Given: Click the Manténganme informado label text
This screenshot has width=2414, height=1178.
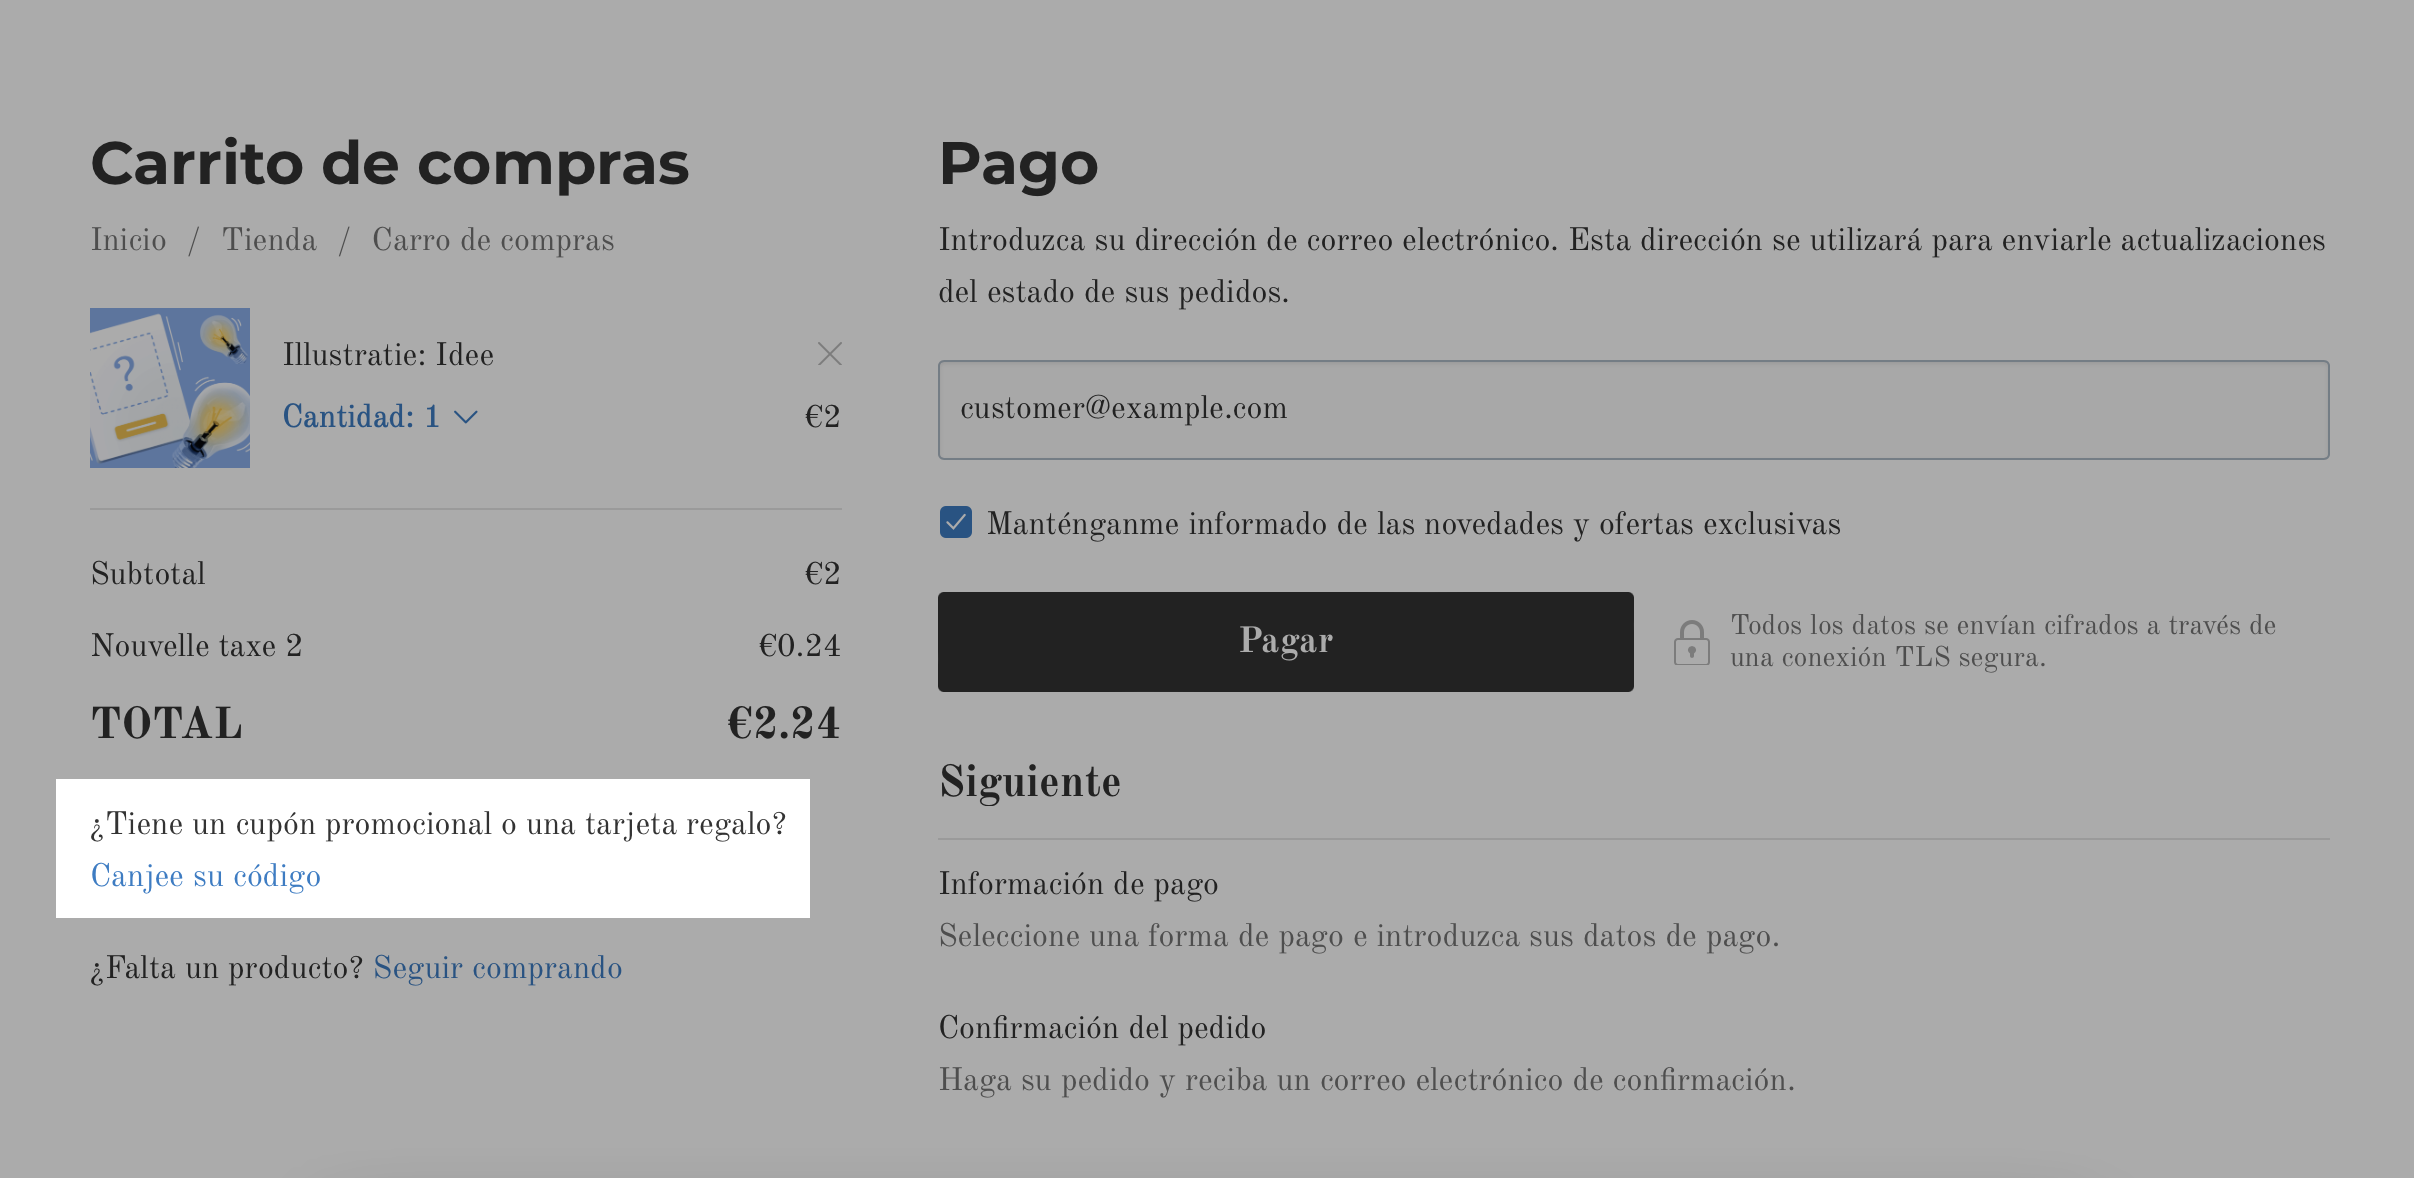Looking at the screenshot, I should [1414, 524].
